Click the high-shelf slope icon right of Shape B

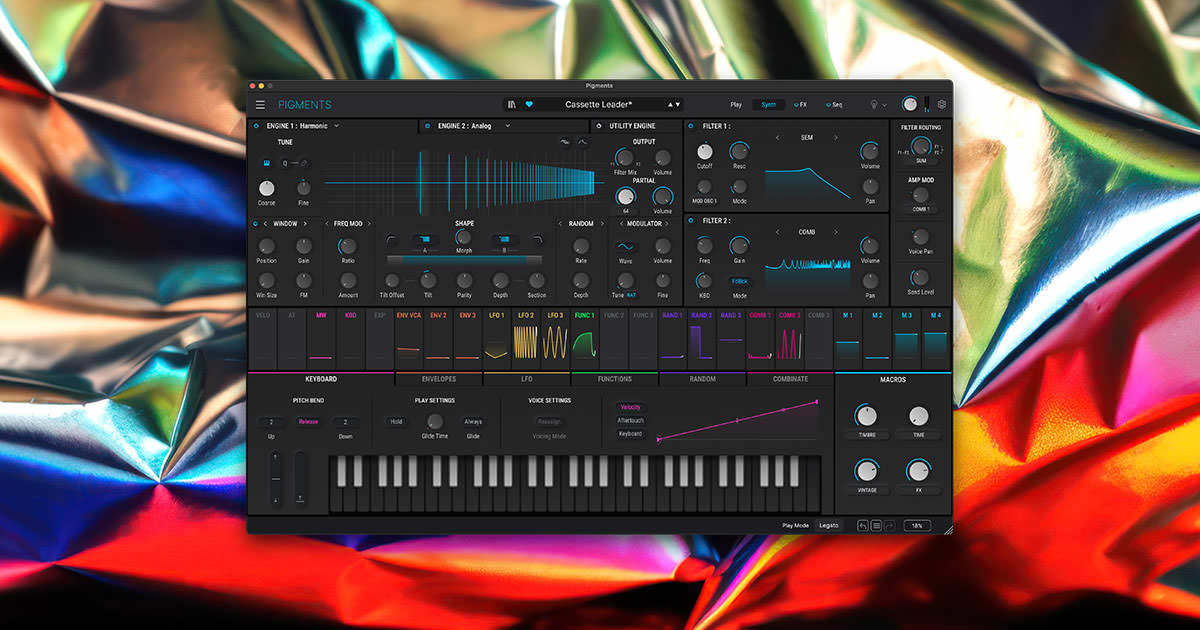538,240
